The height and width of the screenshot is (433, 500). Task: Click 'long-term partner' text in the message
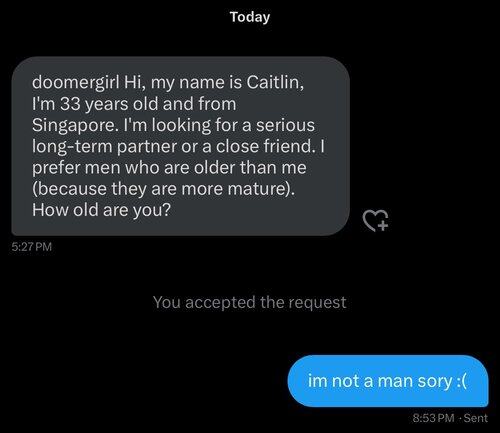[105, 146]
